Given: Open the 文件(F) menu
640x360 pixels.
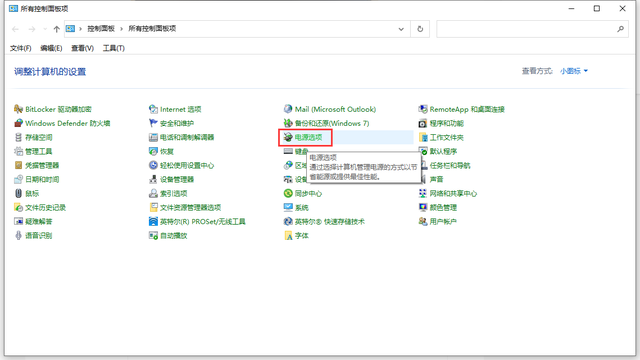Looking at the screenshot, I should pos(20,48).
